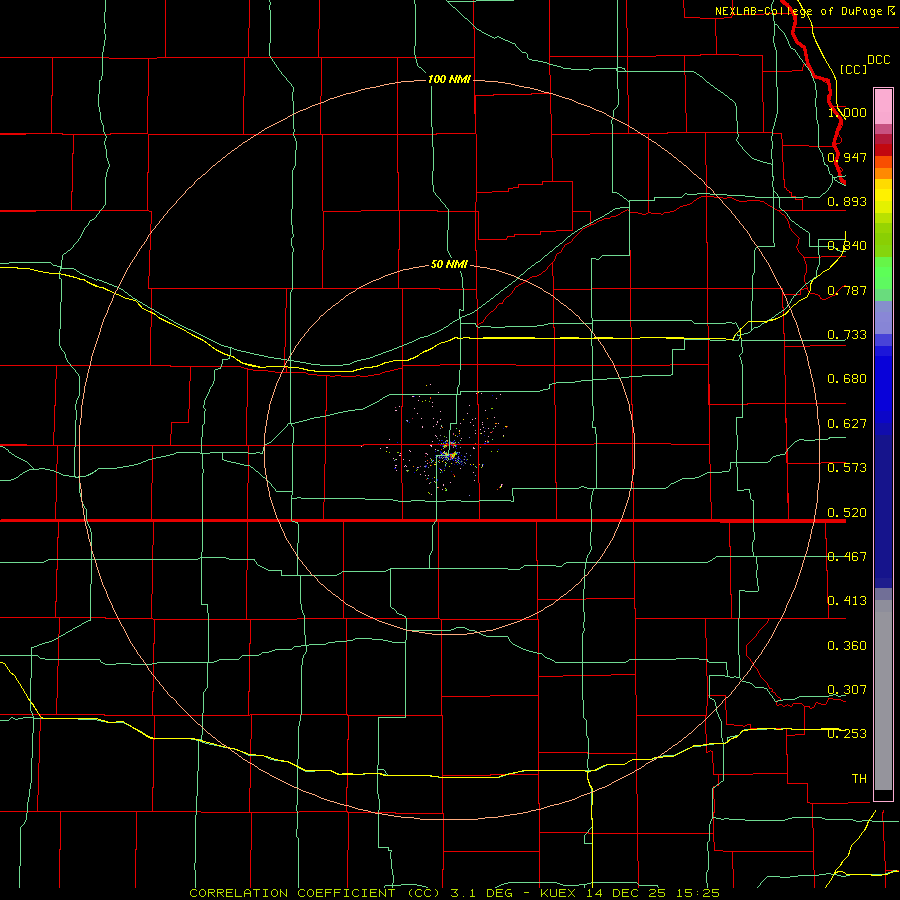Pick the bright green segment of color bar
The image size is (900, 900).
[883, 273]
